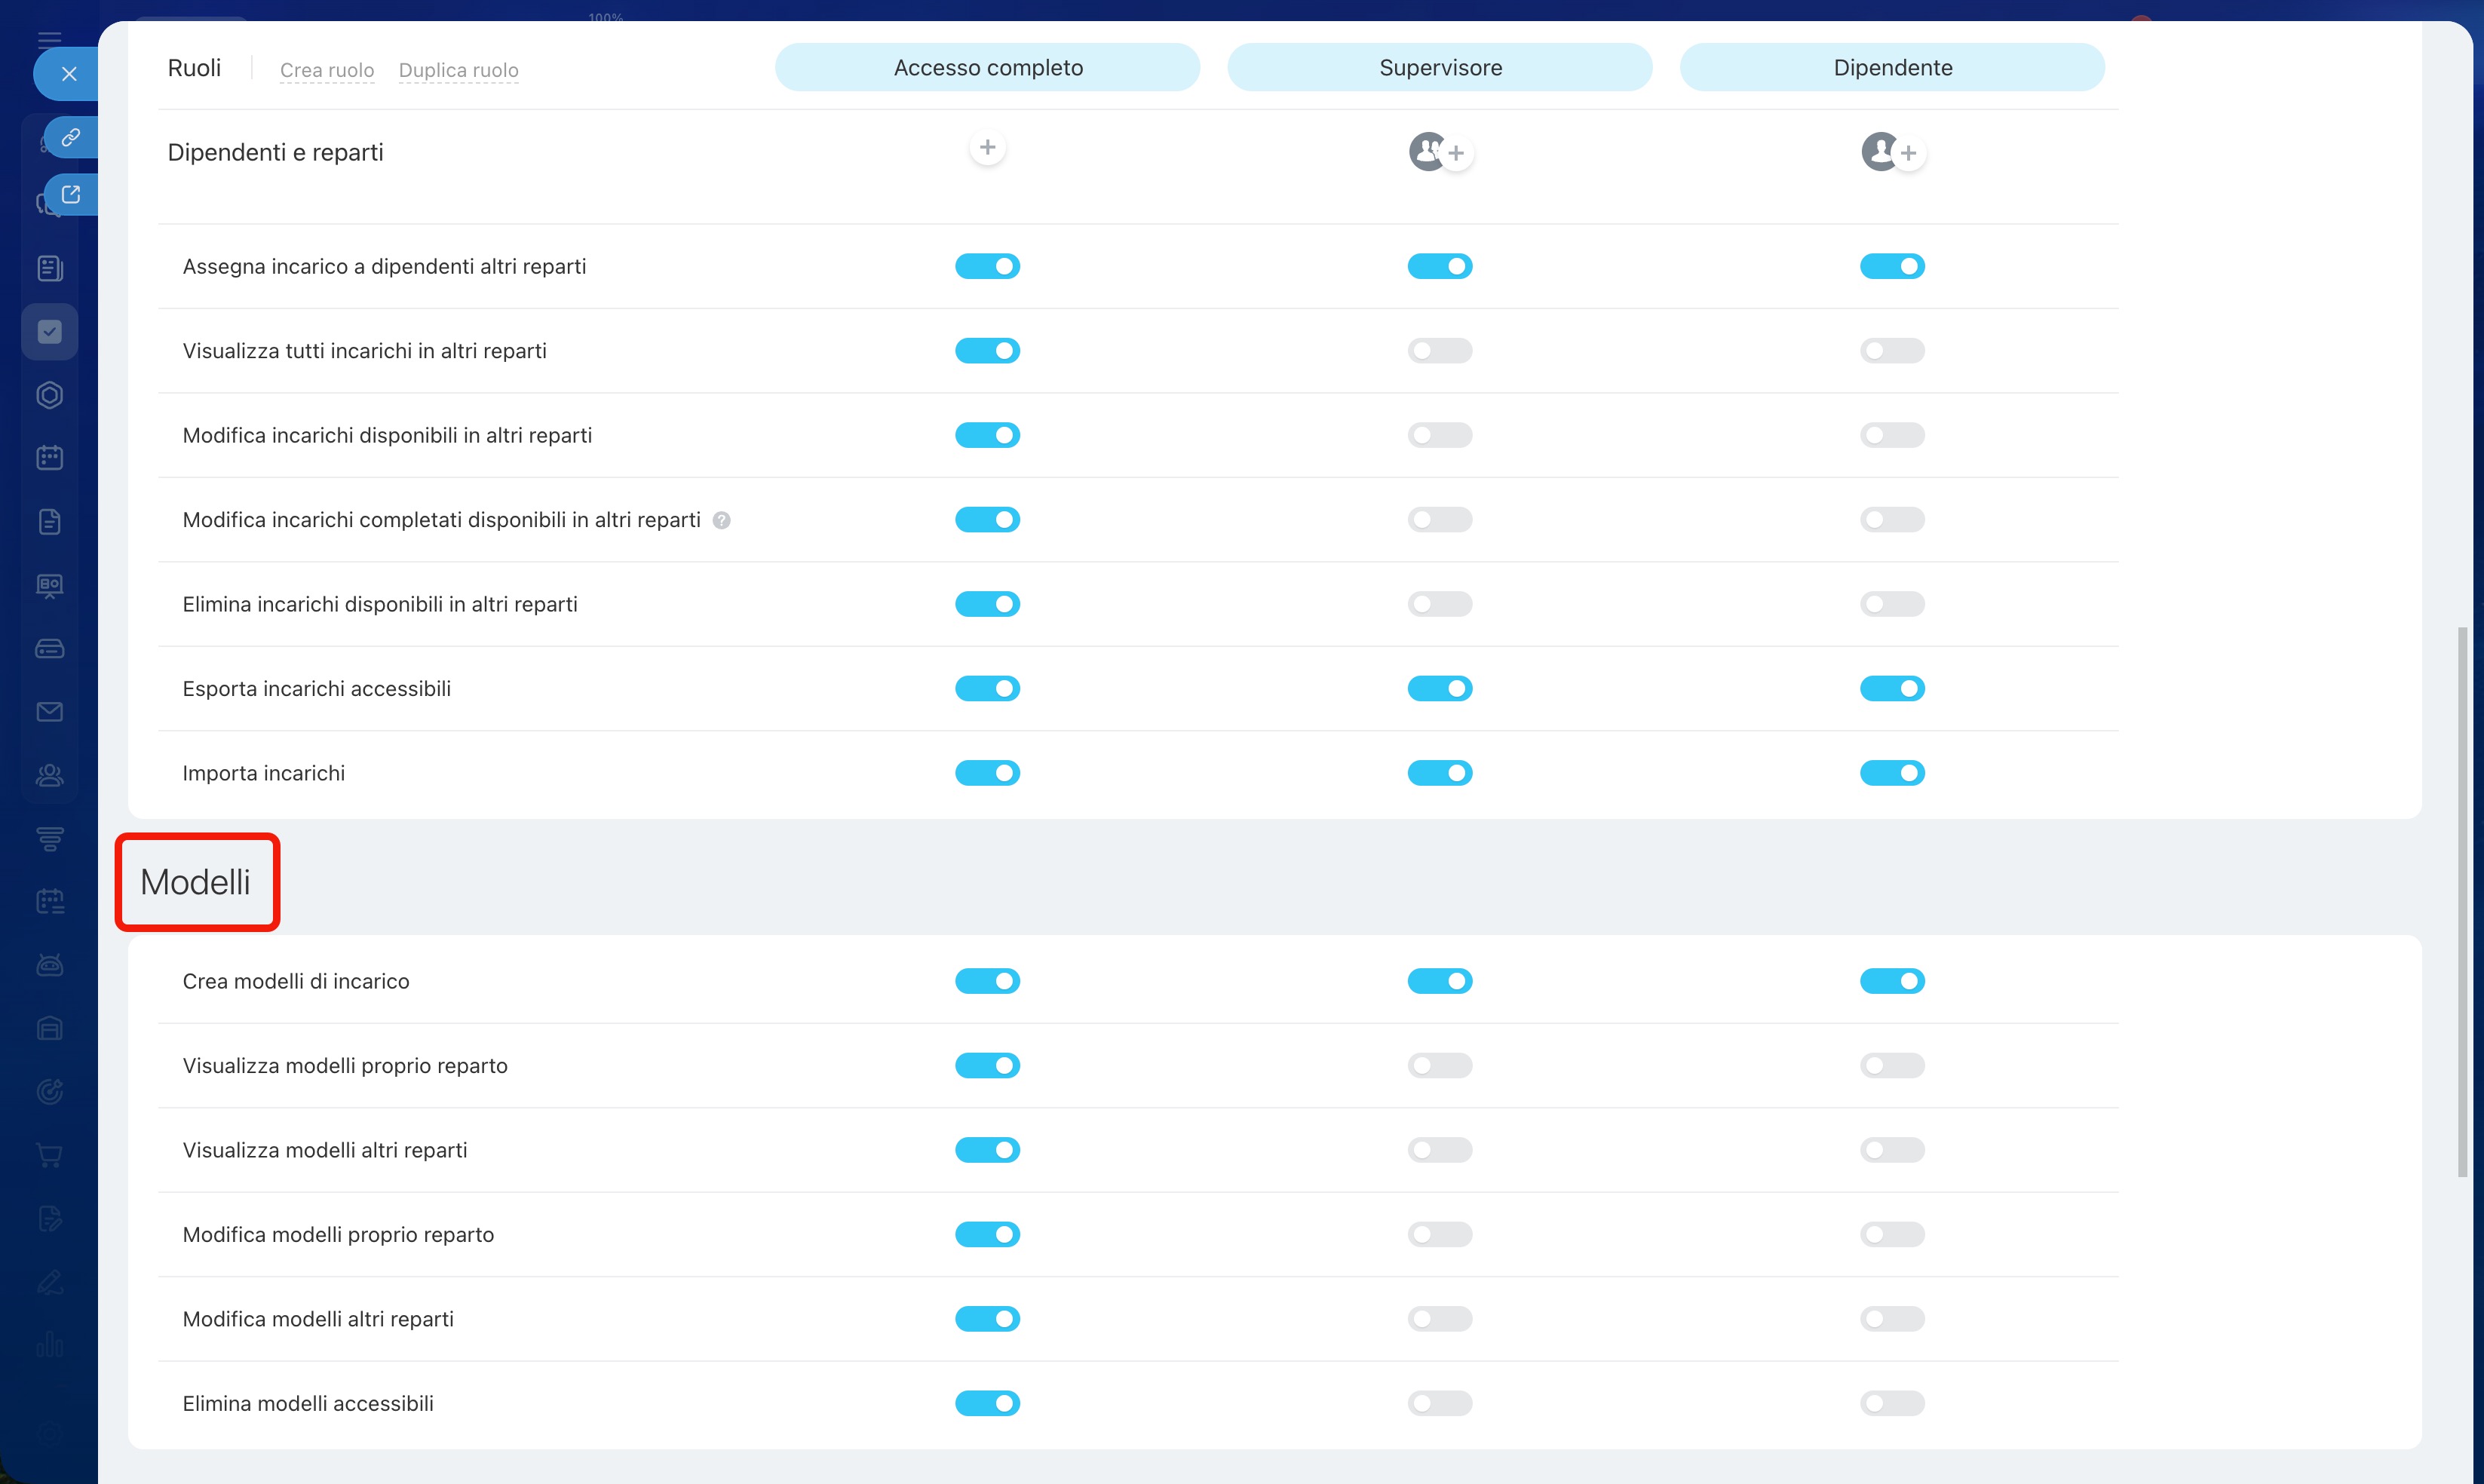Turn off Crea modelli di incarico for Supervisore
The width and height of the screenshot is (2484, 1484).
1439,981
